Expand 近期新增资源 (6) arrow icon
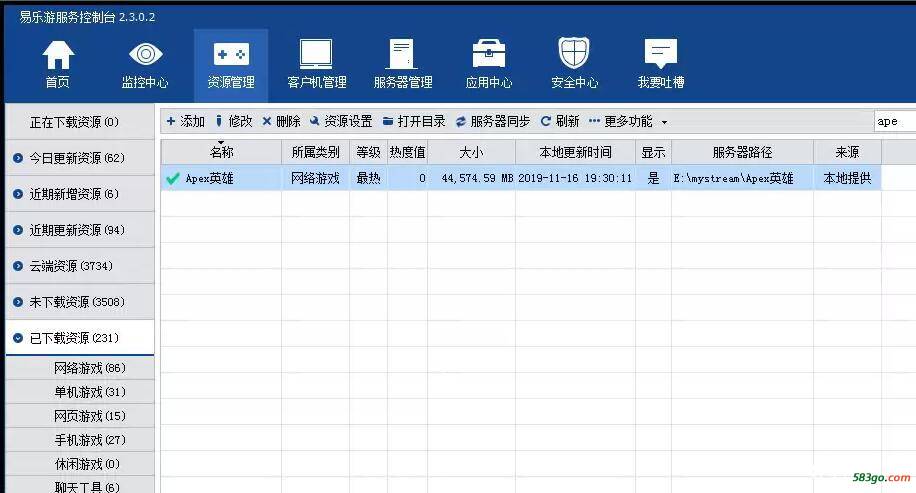 pyautogui.click(x=18, y=194)
